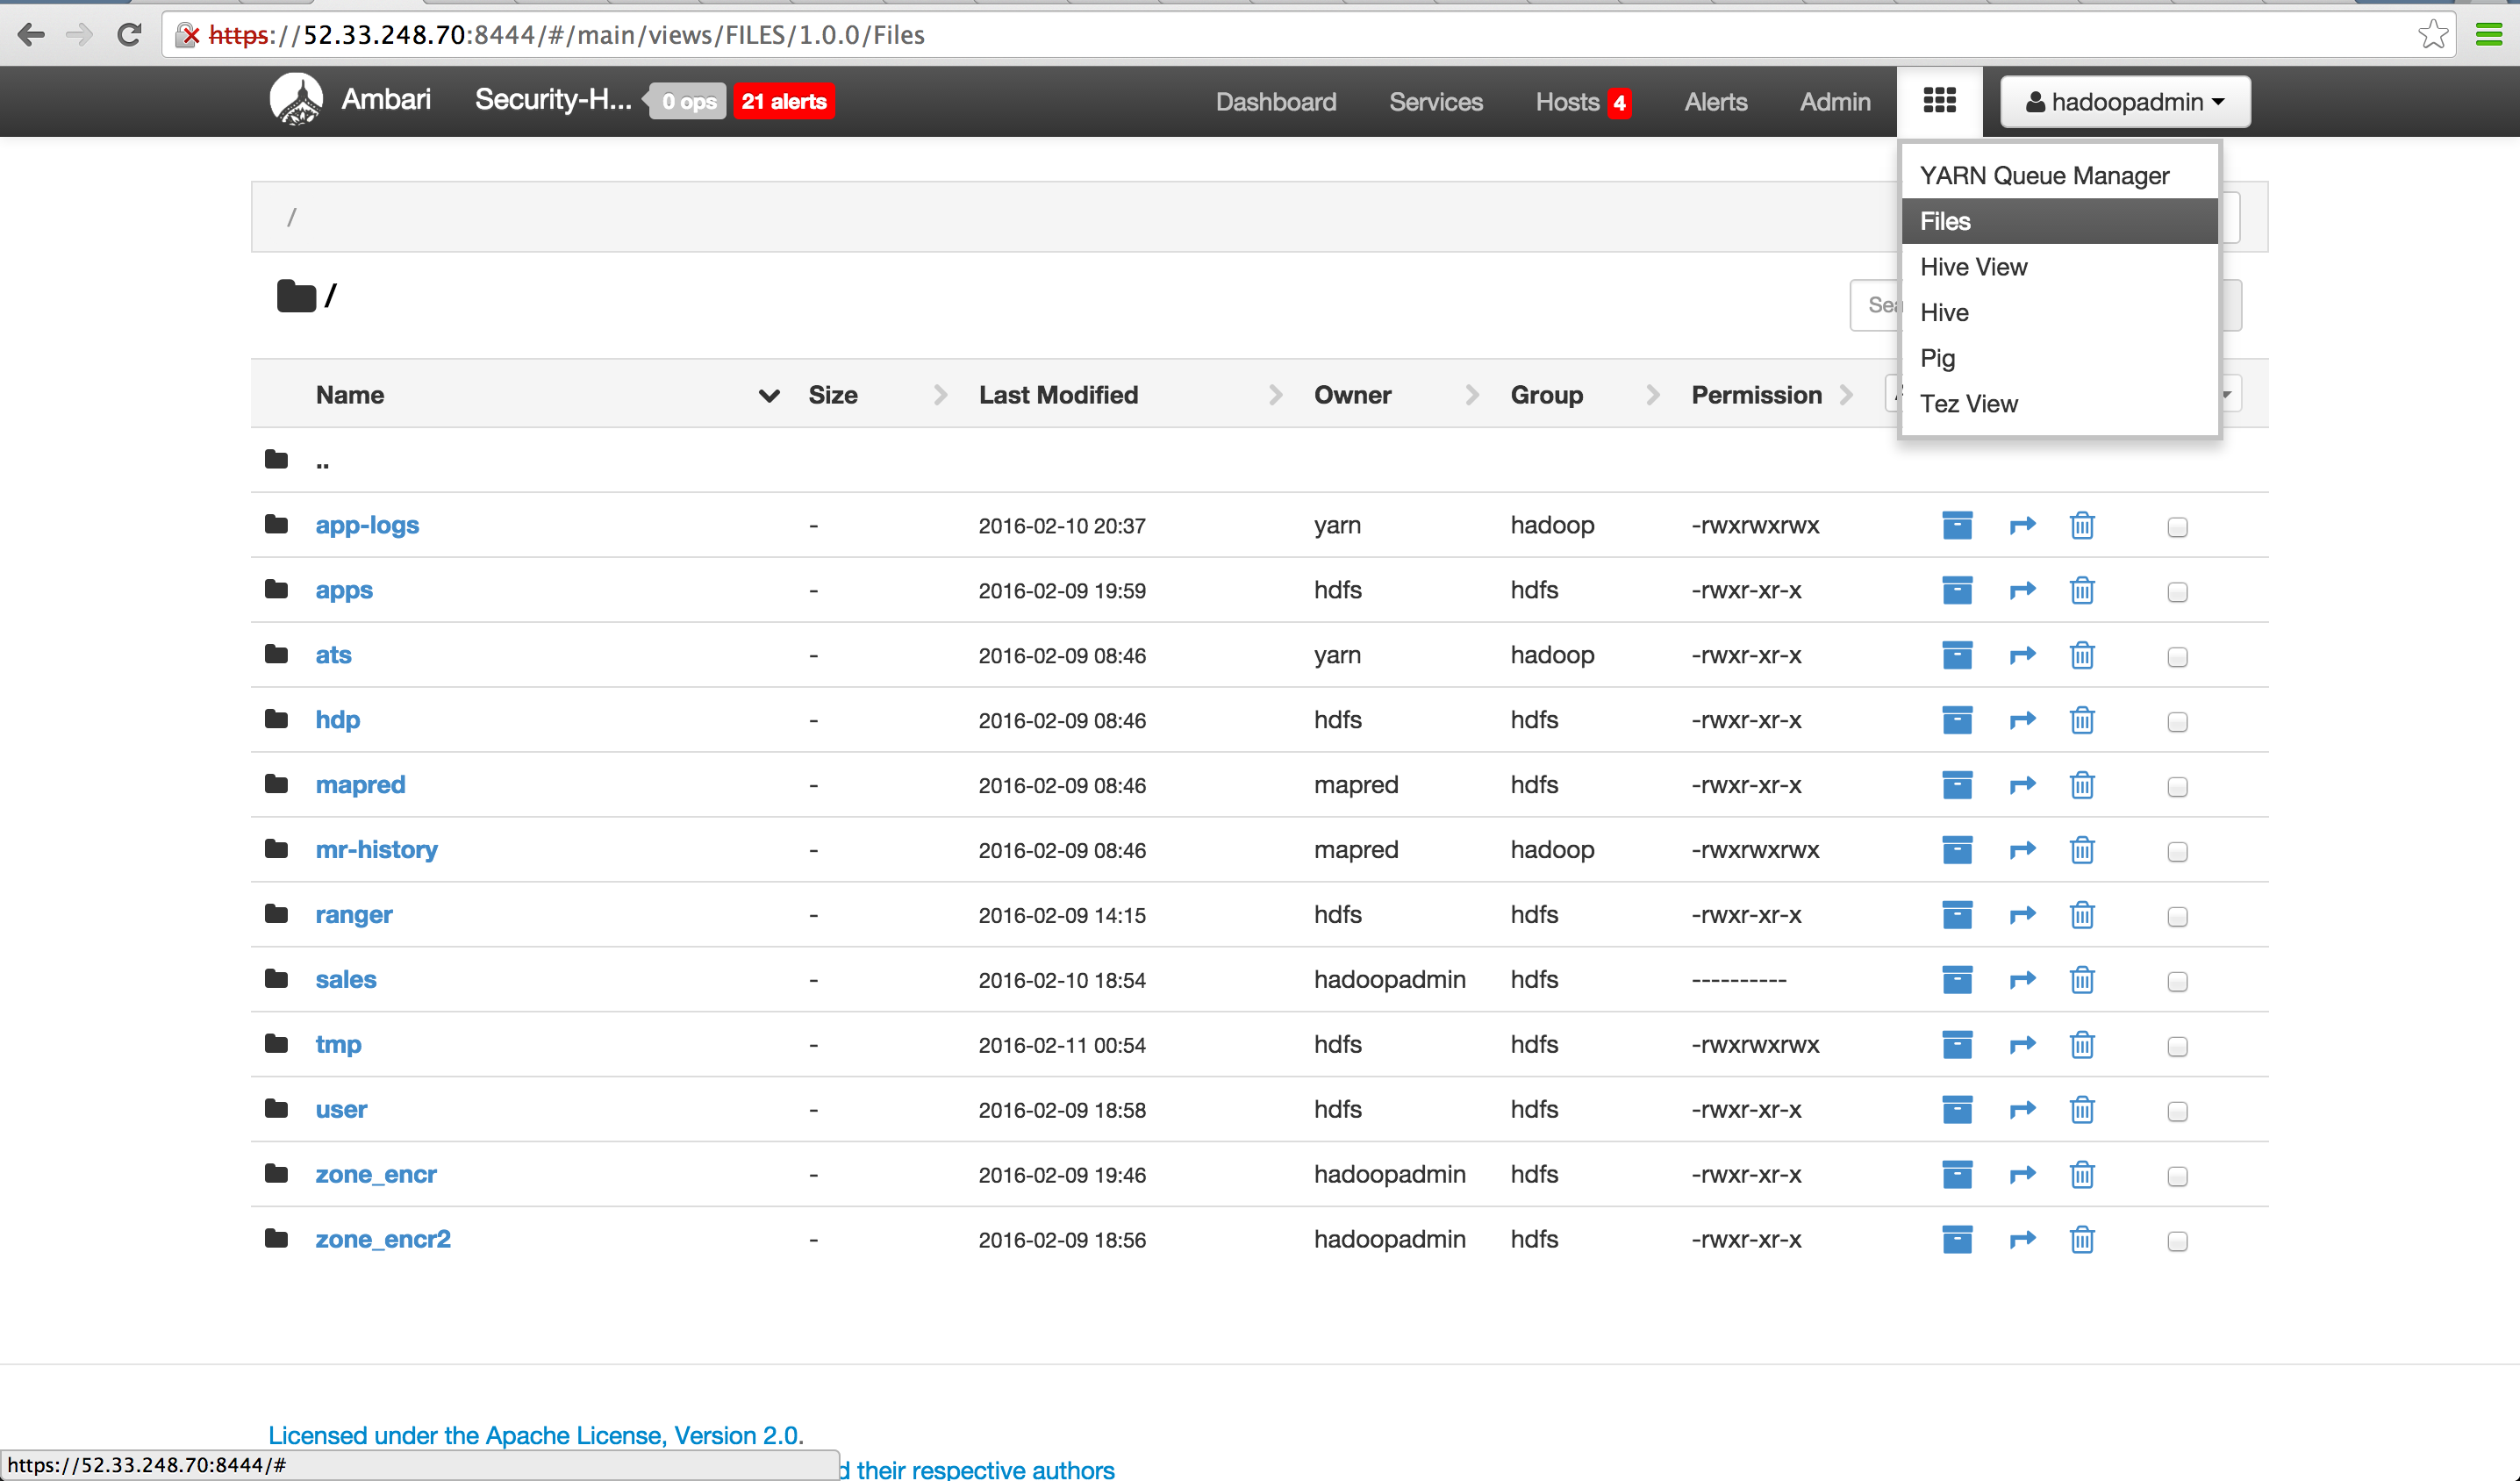Open the Admin tab
2520x1481 pixels.
coord(1835,102)
